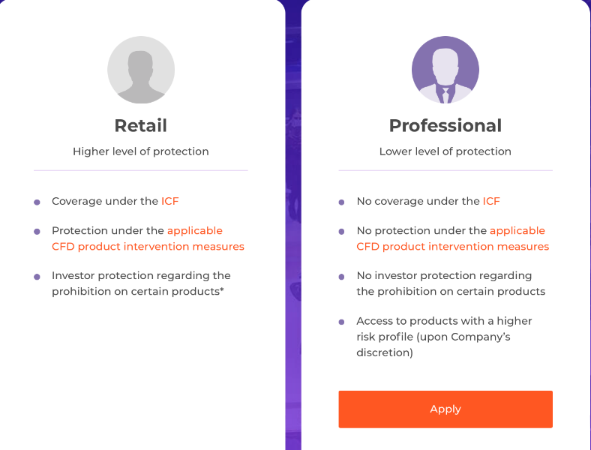Click the purple background strip between the cards

coord(293,226)
